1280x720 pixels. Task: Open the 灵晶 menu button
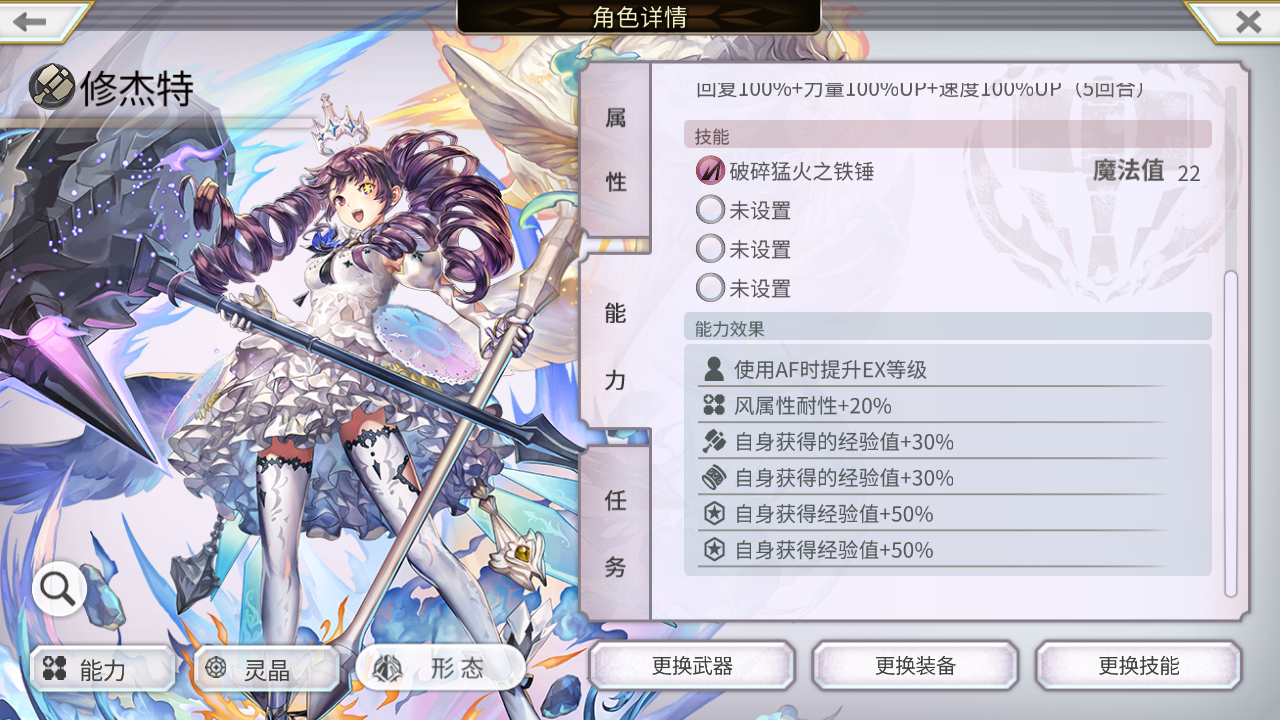click(266, 669)
